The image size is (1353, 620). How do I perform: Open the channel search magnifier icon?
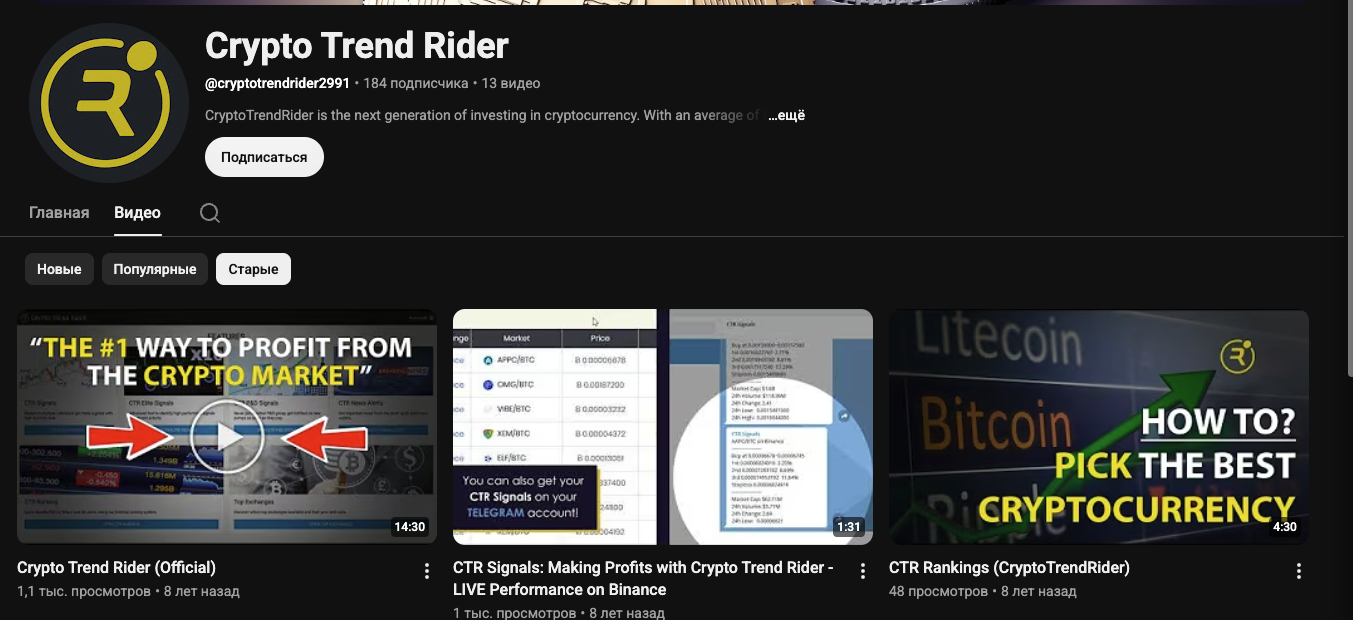[x=209, y=213]
